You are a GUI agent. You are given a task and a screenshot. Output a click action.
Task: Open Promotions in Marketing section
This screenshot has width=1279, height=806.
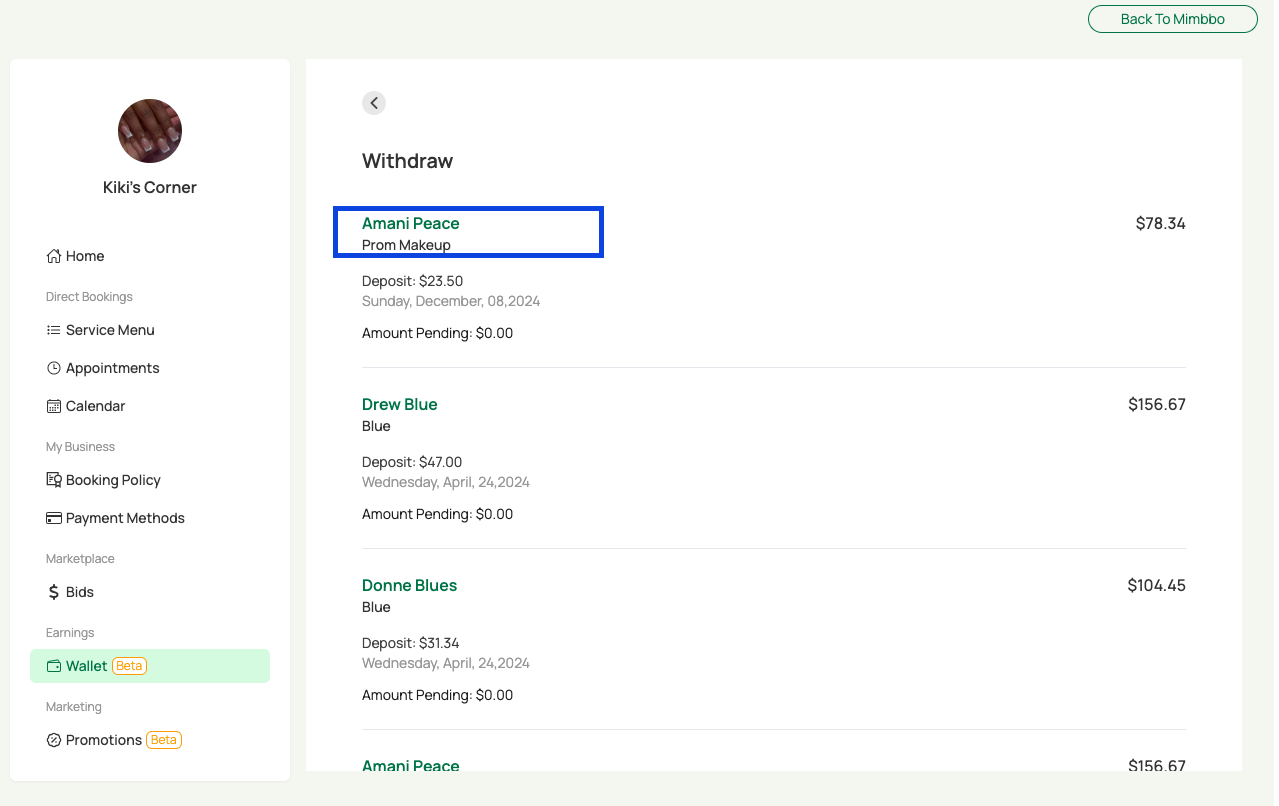pyautogui.click(x=150, y=740)
